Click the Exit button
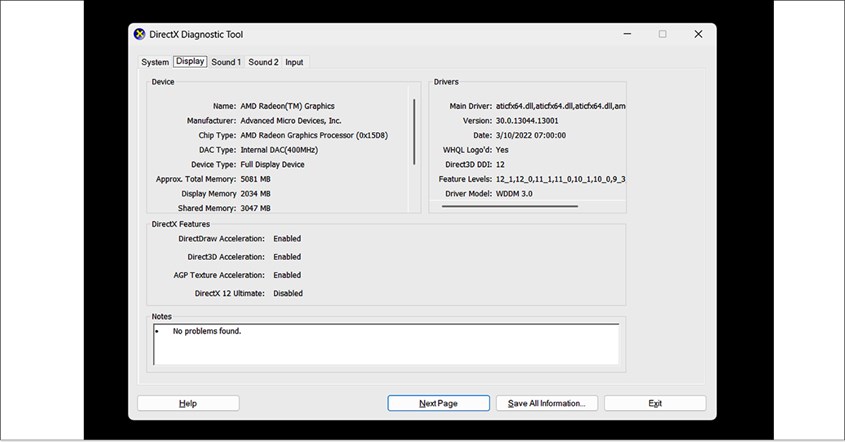Image resolution: width=845 pixels, height=442 pixels. point(655,403)
